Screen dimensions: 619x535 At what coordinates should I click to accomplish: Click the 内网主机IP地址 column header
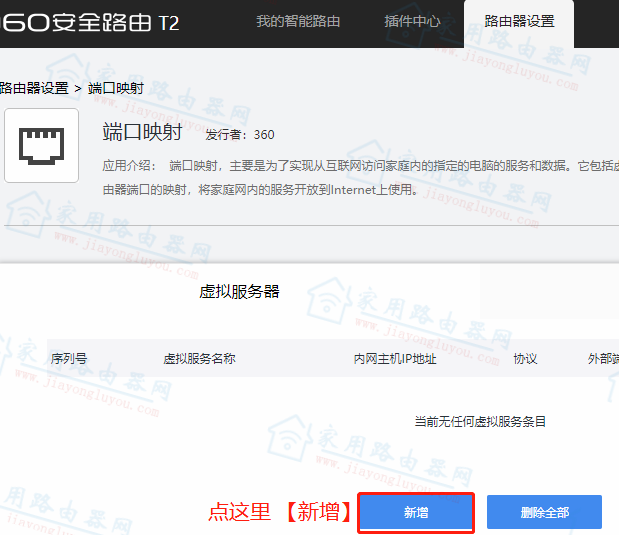pos(395,359)
